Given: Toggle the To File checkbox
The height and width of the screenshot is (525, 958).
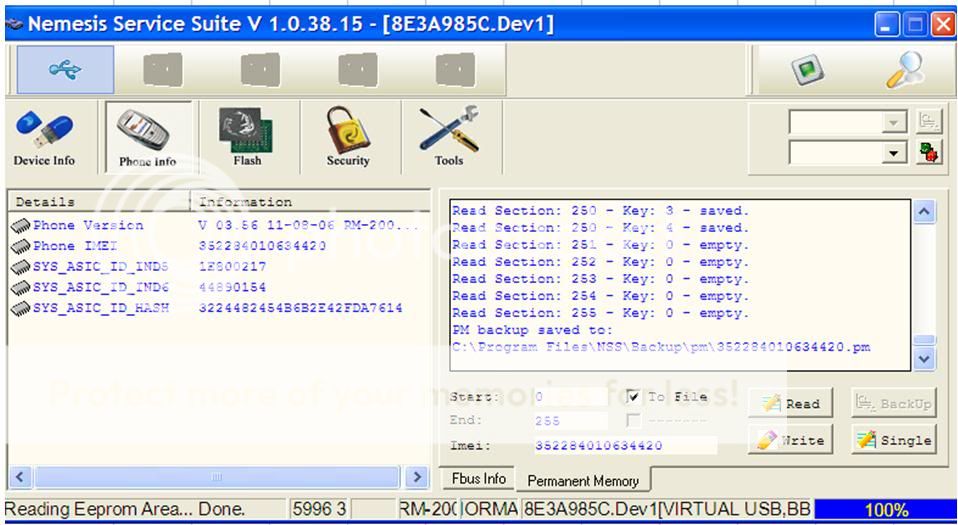Looking at the screenshot, I should pyautogui.click(x=634, y=397).
